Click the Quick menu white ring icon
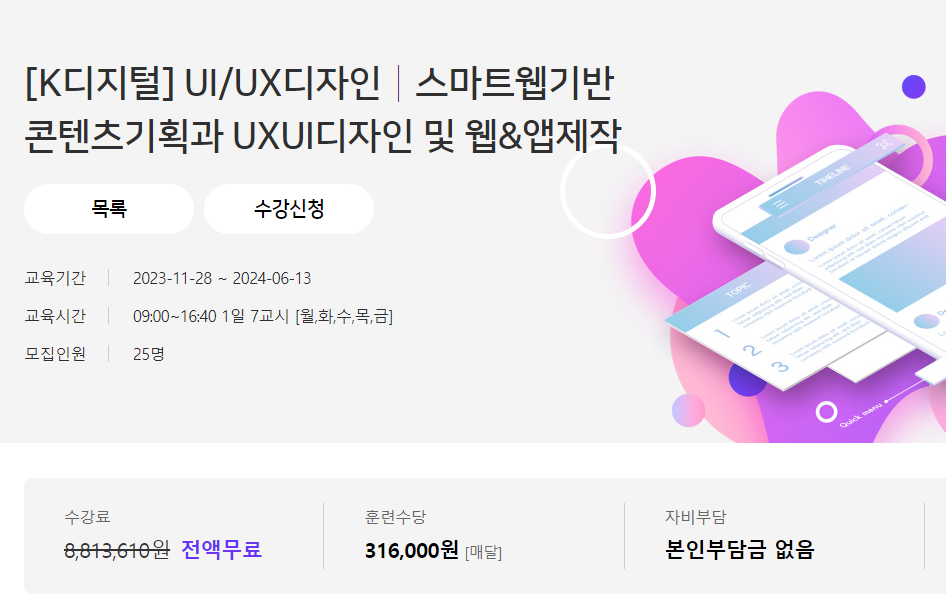 (x=827, y=412)
